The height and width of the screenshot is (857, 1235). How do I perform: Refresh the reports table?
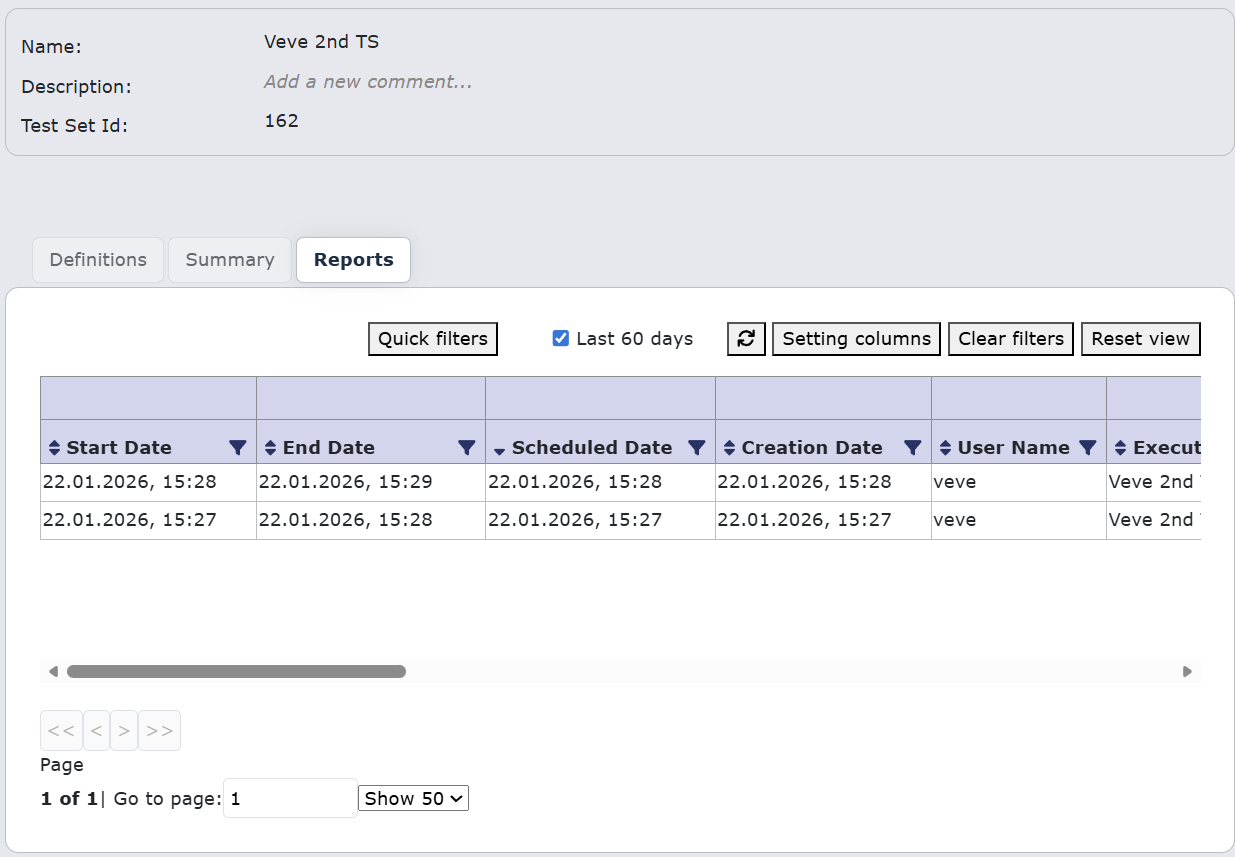pos(746,339)
